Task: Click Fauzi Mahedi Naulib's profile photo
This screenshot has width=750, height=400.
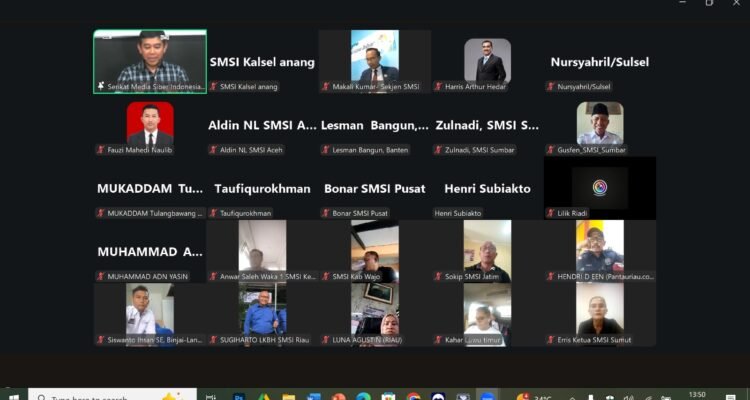Action: (x=150, y=122)
